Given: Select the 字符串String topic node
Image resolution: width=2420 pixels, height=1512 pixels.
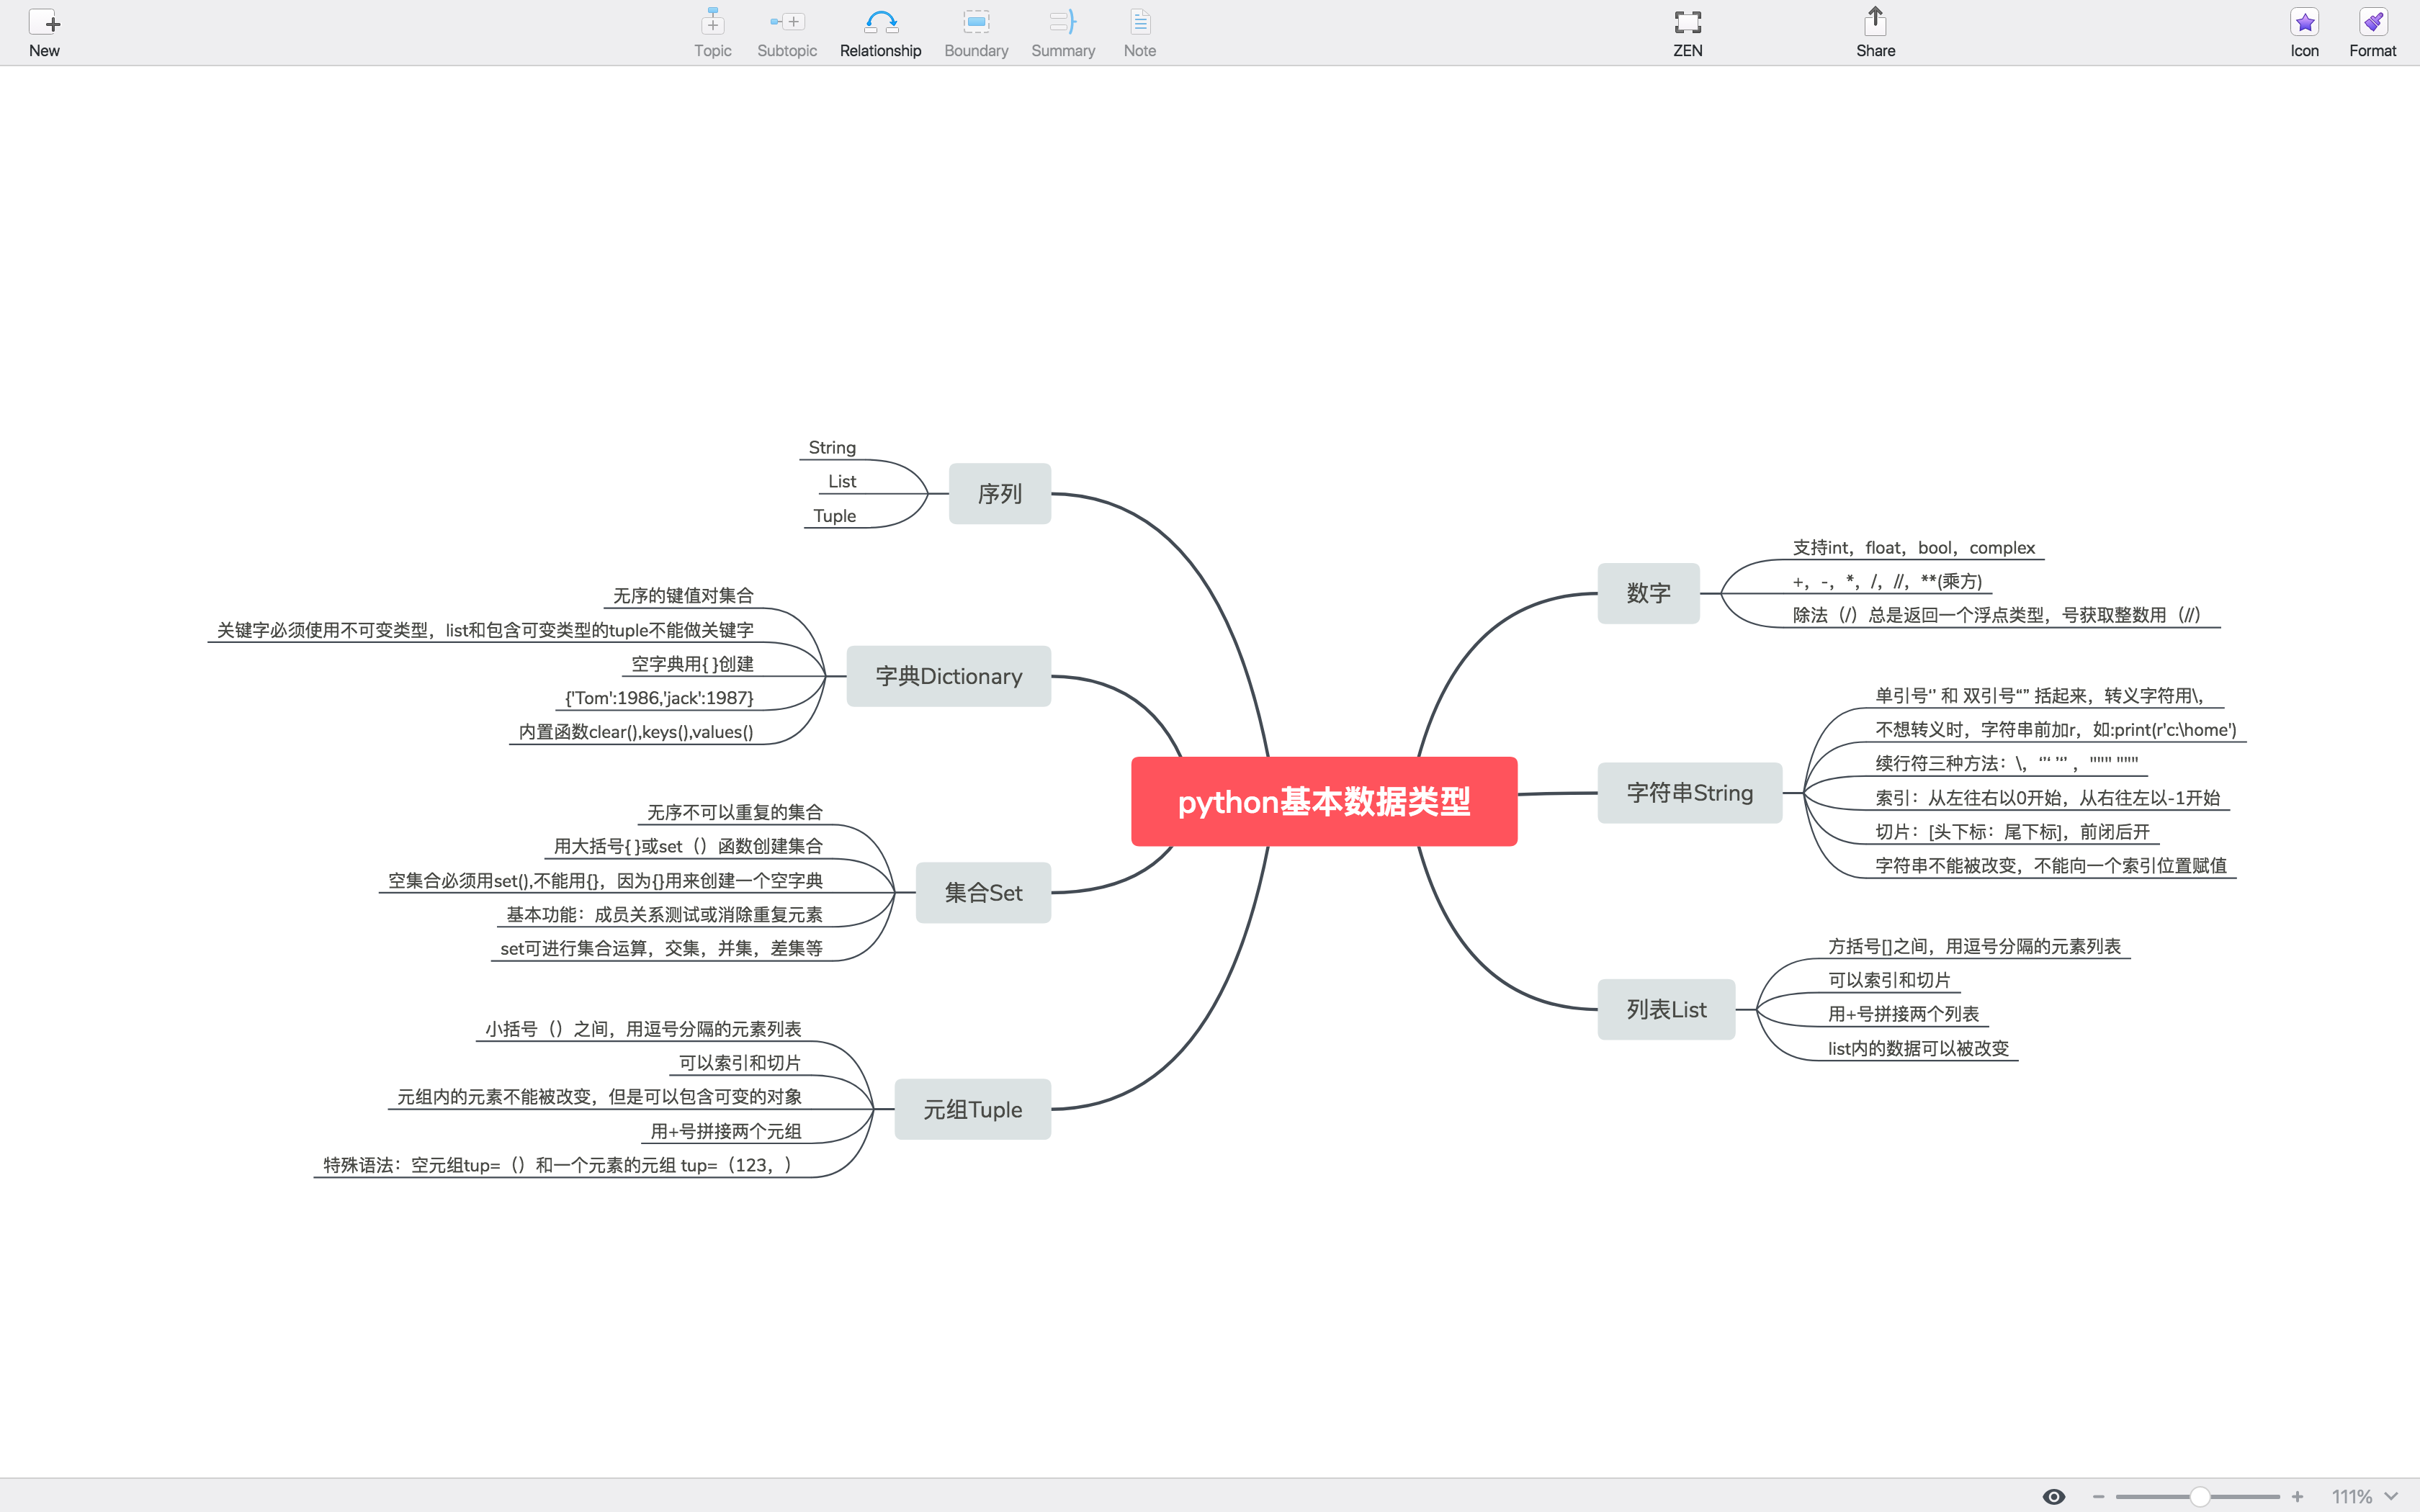Looking at the screenshot, I should coord(1689,793).
